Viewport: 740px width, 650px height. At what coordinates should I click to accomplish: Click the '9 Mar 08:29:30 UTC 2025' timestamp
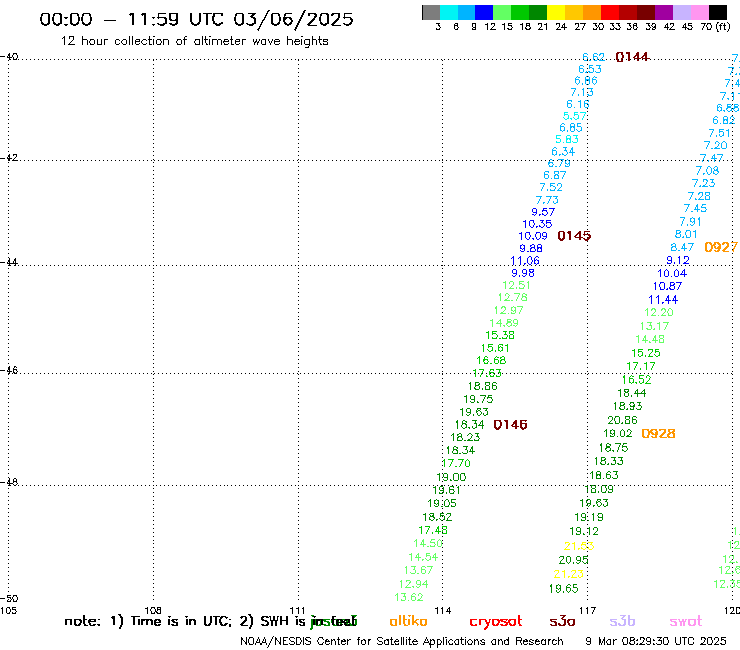pos(656,641)
